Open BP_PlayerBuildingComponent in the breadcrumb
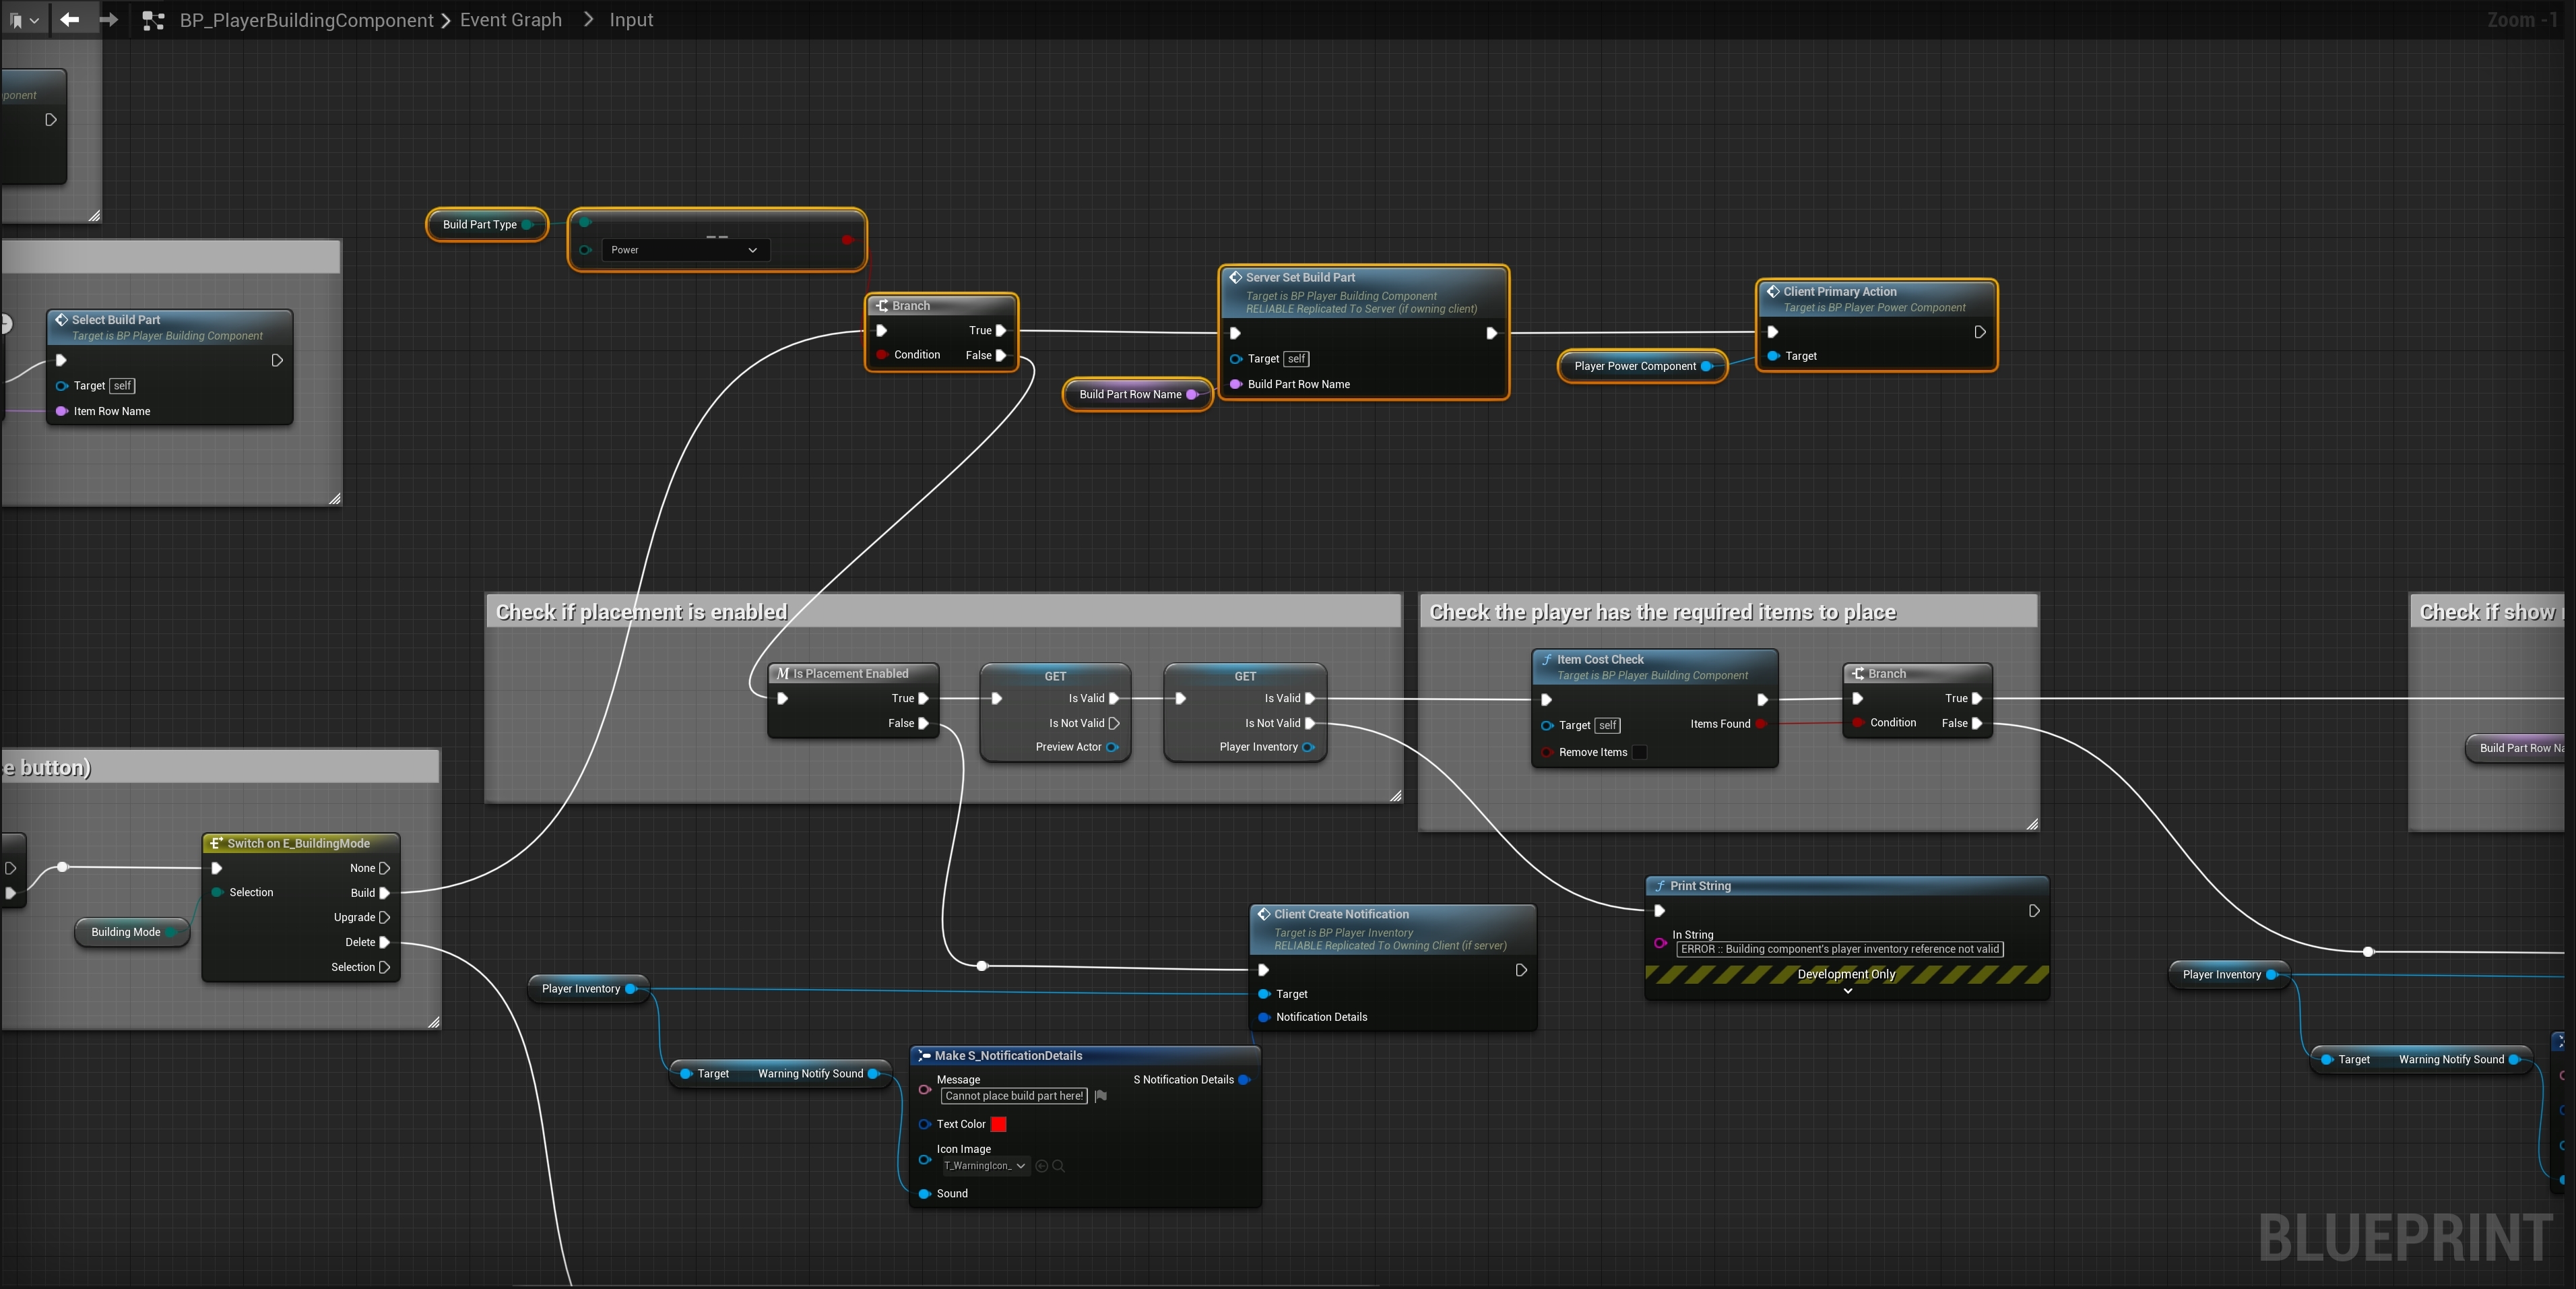The height and width of the screenshot is (1289, 2576). (306, 20)
